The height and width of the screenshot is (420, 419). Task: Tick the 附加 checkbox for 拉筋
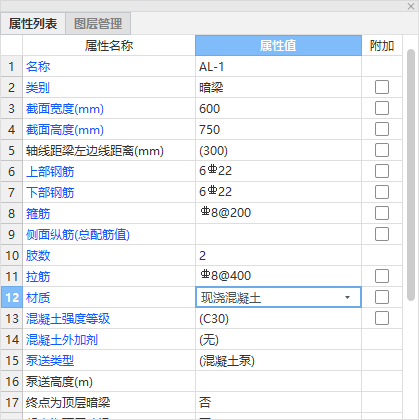pos(382,276)
